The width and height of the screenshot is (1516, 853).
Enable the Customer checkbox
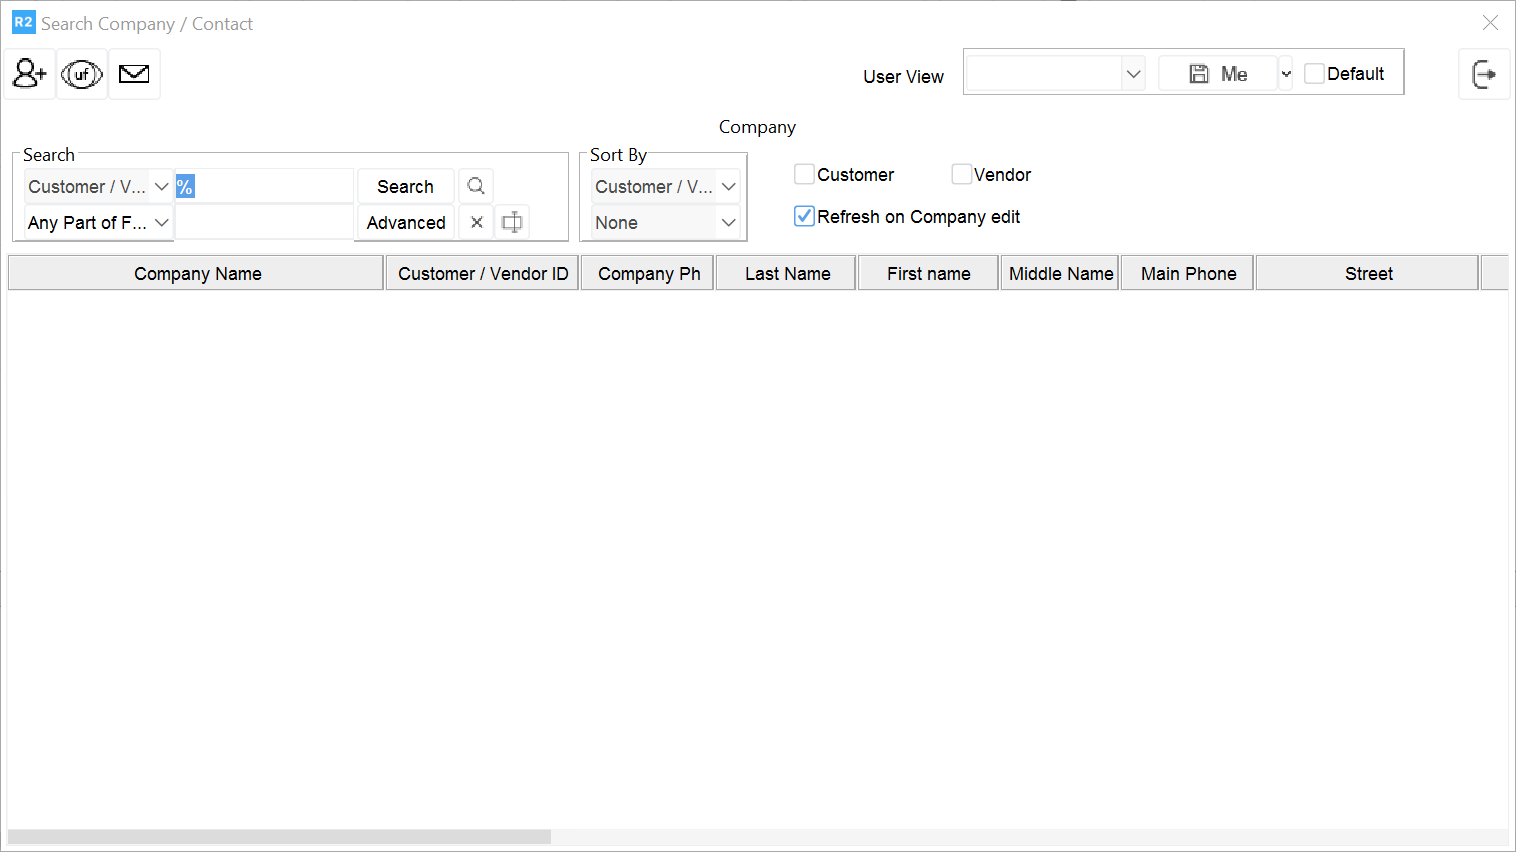point(805,174)
